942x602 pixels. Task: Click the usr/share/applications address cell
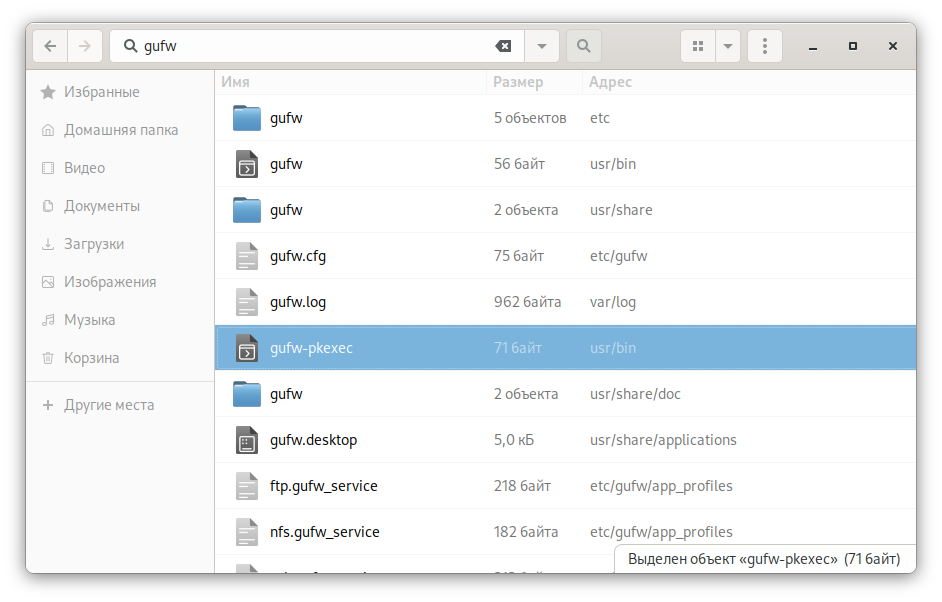[x=663, y=440]
